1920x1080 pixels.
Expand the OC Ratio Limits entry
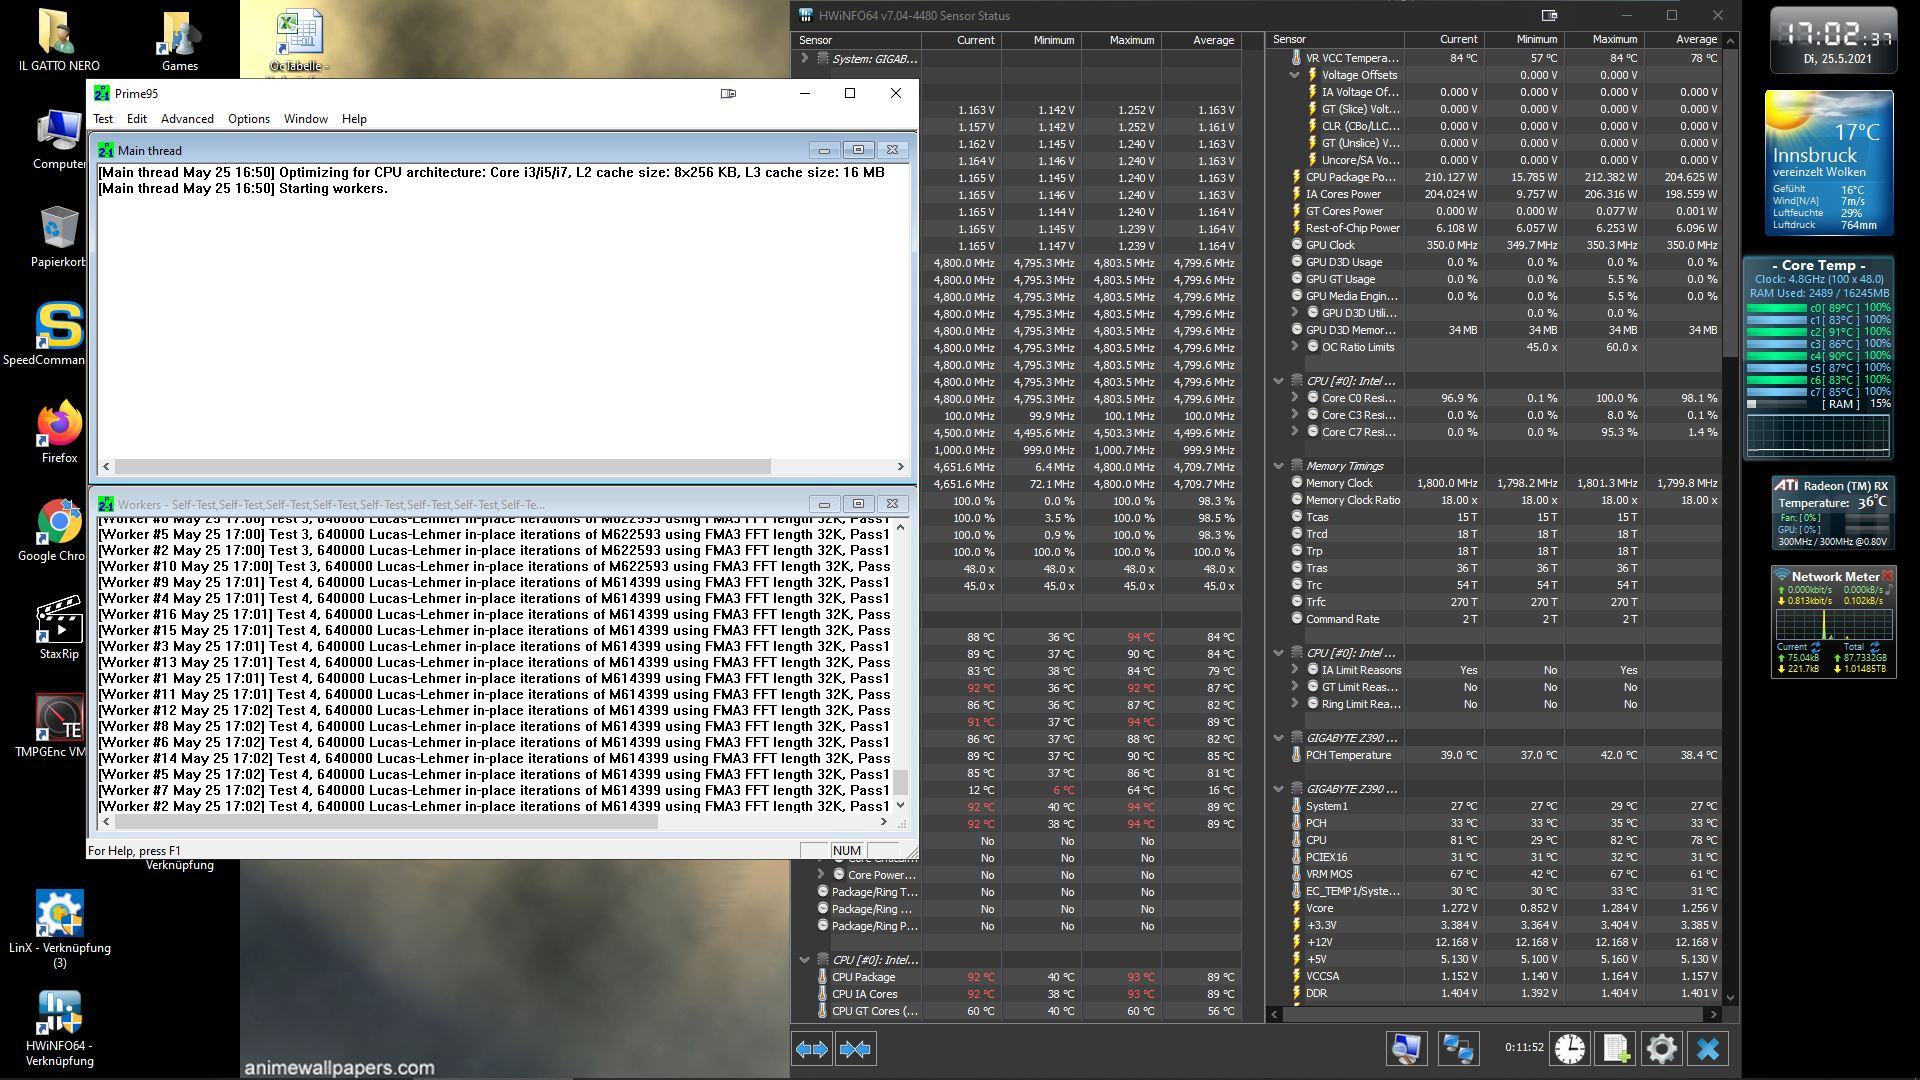1294,347
